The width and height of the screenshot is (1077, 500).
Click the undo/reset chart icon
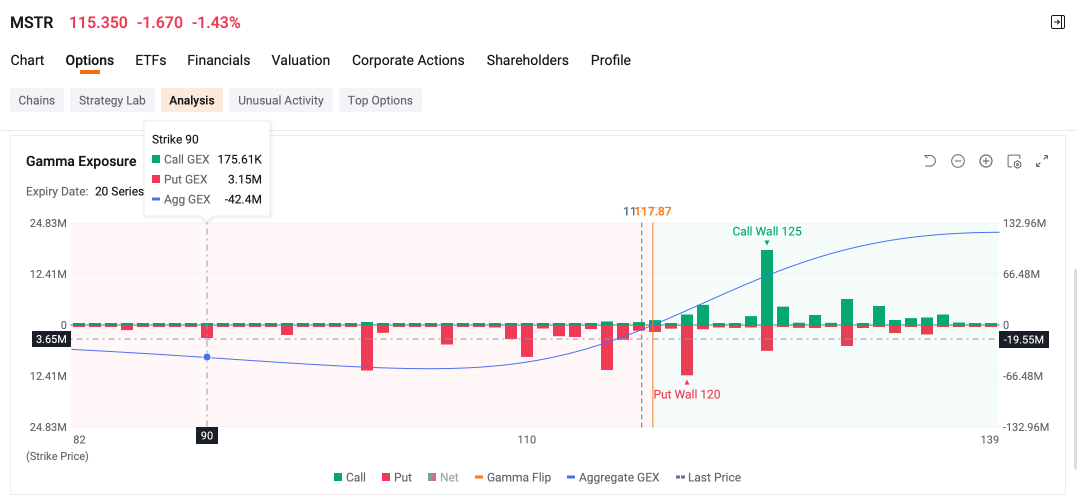[930, 161]
